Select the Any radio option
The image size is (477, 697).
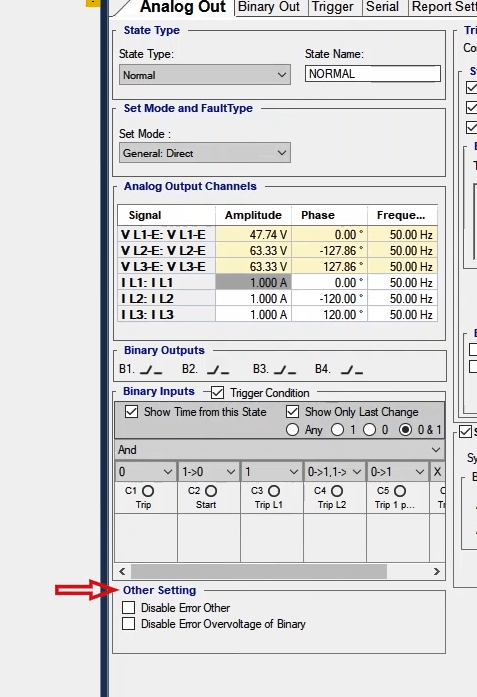tap(292, 430)
